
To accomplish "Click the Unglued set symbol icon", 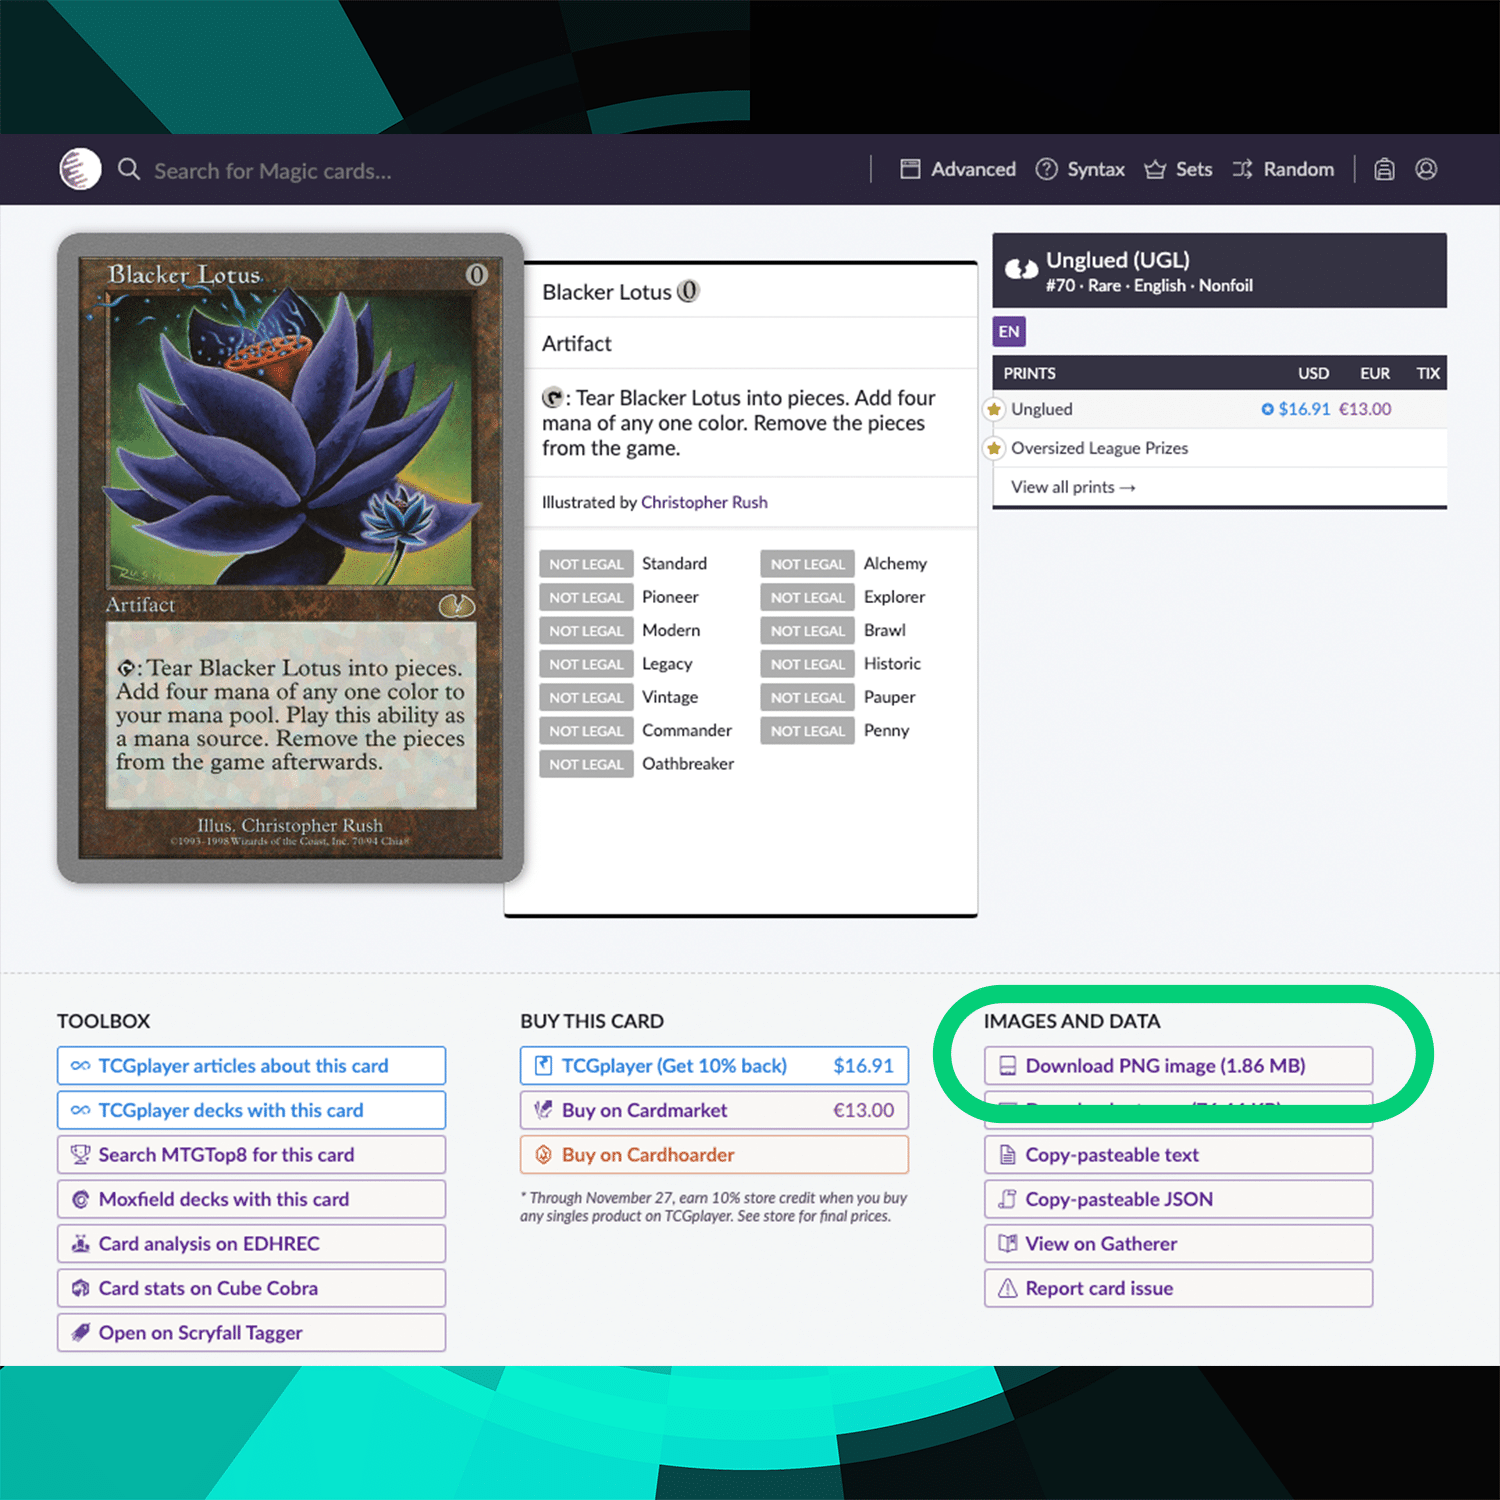I will 1022,266.
